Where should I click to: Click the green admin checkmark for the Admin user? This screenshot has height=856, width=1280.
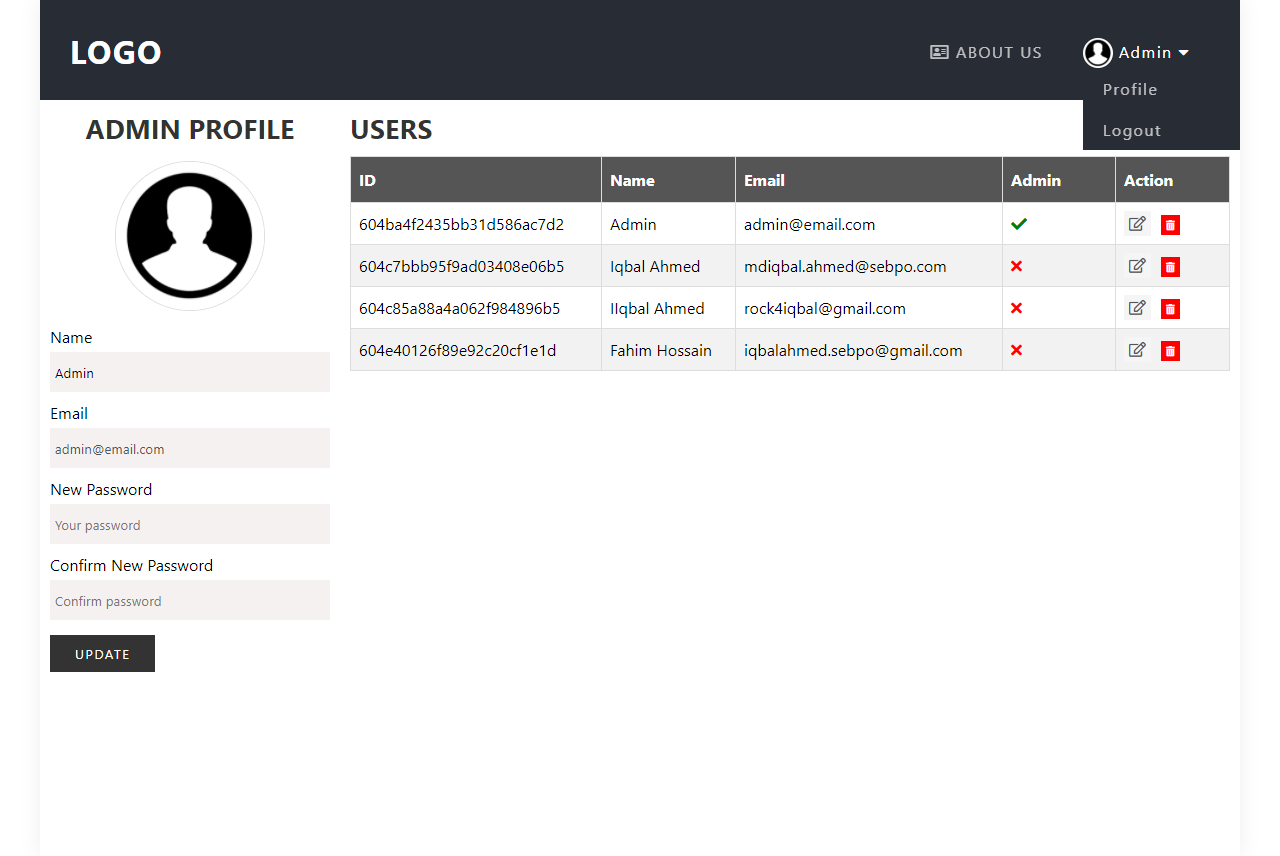(1019, 223)
